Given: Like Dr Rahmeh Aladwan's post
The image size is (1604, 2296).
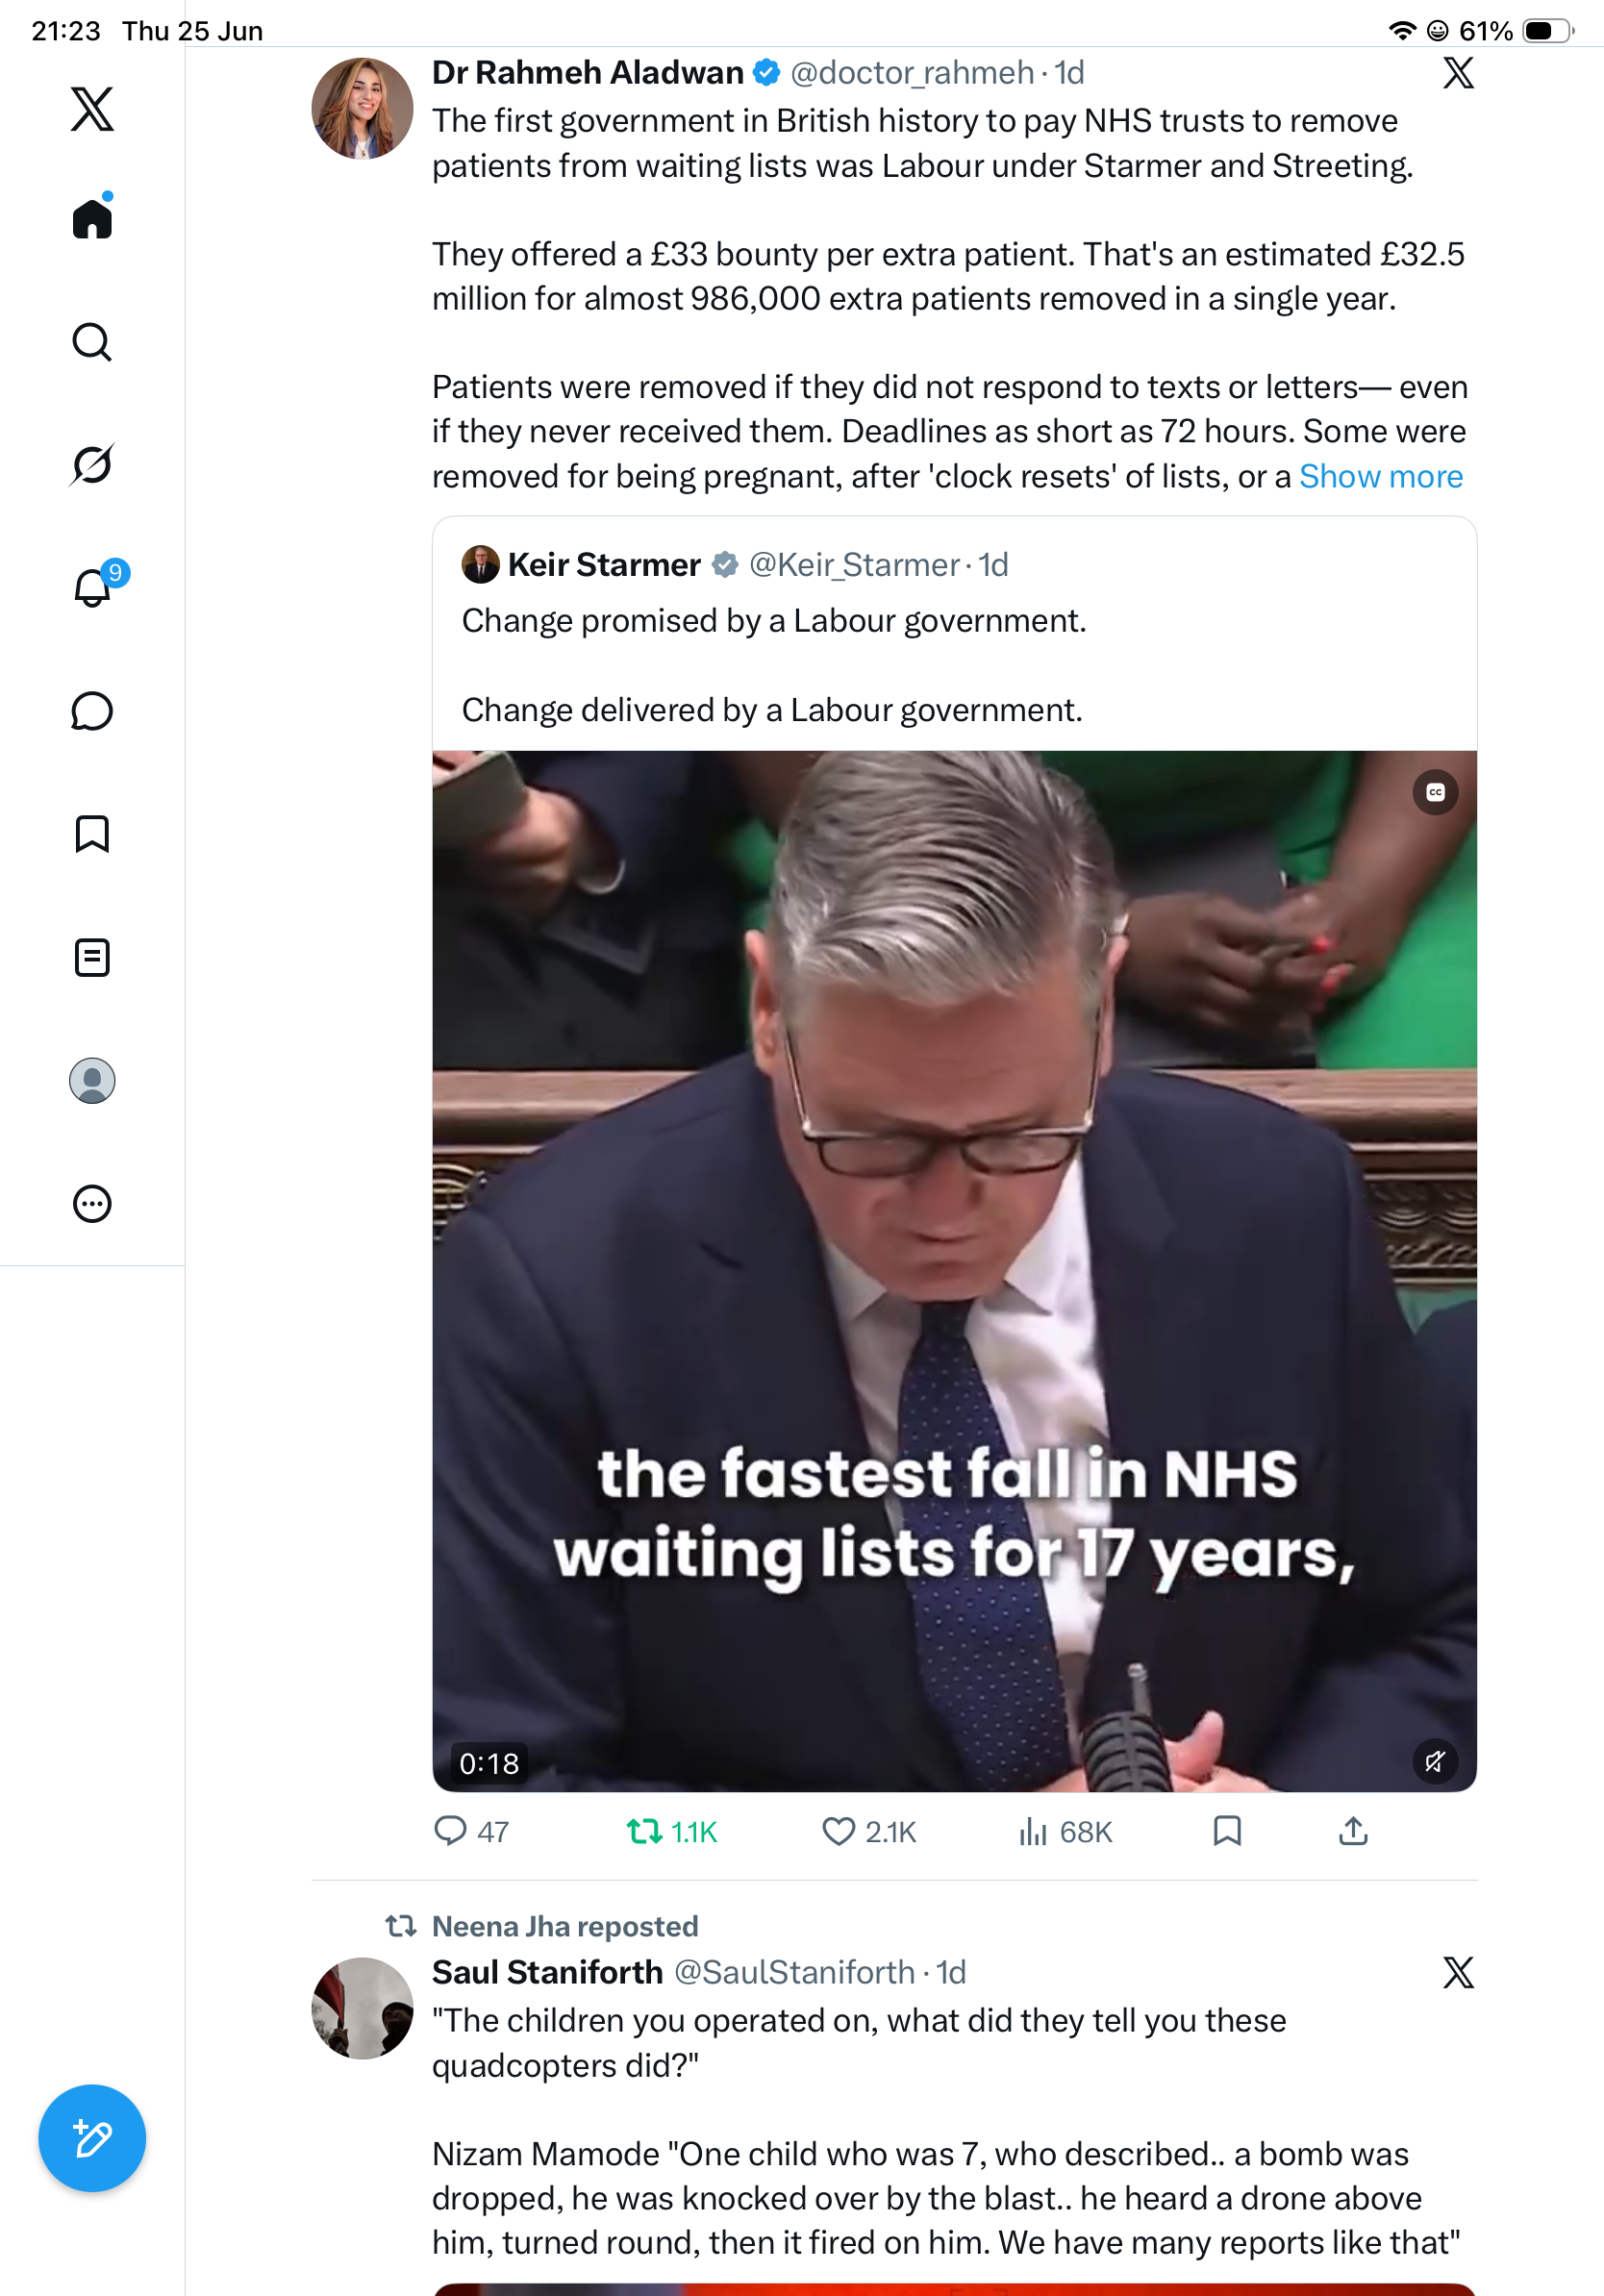Looking at the screenshot, I should 868,1831.
